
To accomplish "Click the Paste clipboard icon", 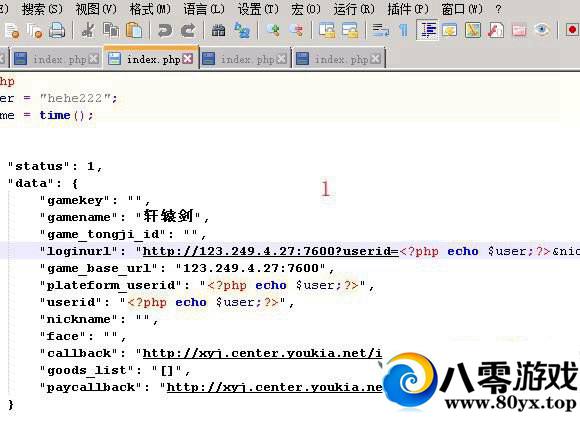I will (134, 30).
